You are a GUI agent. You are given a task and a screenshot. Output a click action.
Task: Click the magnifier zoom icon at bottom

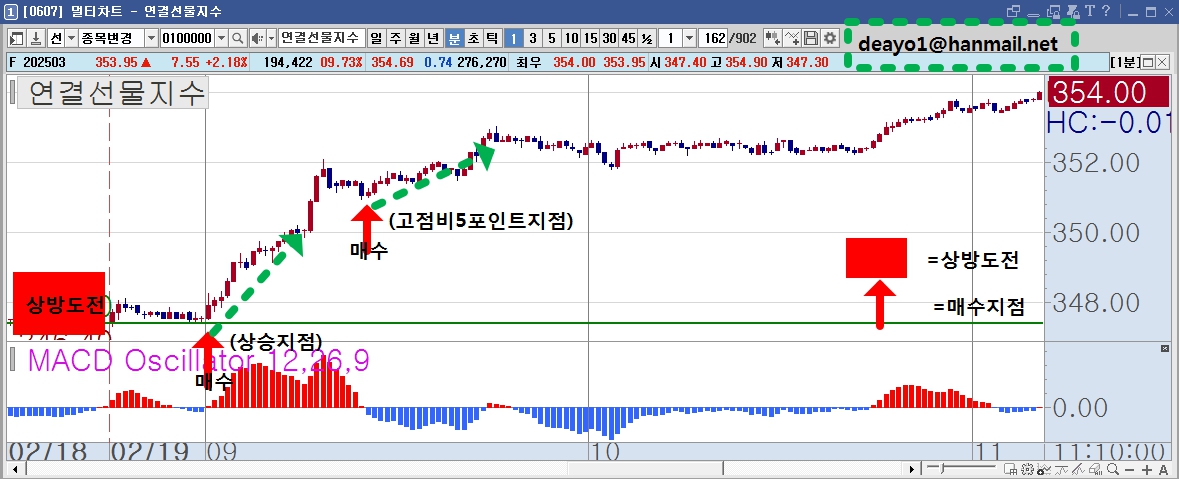pyautogui.click(x=1113, y=469)
